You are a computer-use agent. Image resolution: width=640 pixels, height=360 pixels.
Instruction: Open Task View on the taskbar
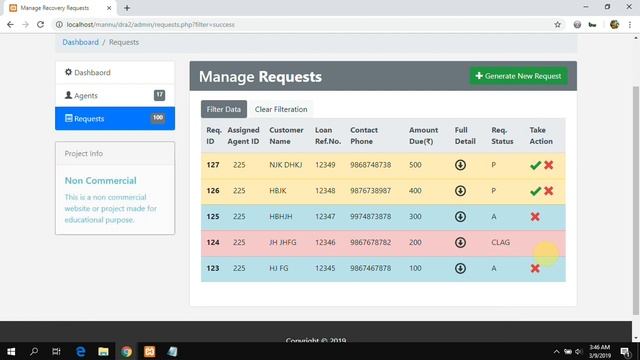coord(56,351)
